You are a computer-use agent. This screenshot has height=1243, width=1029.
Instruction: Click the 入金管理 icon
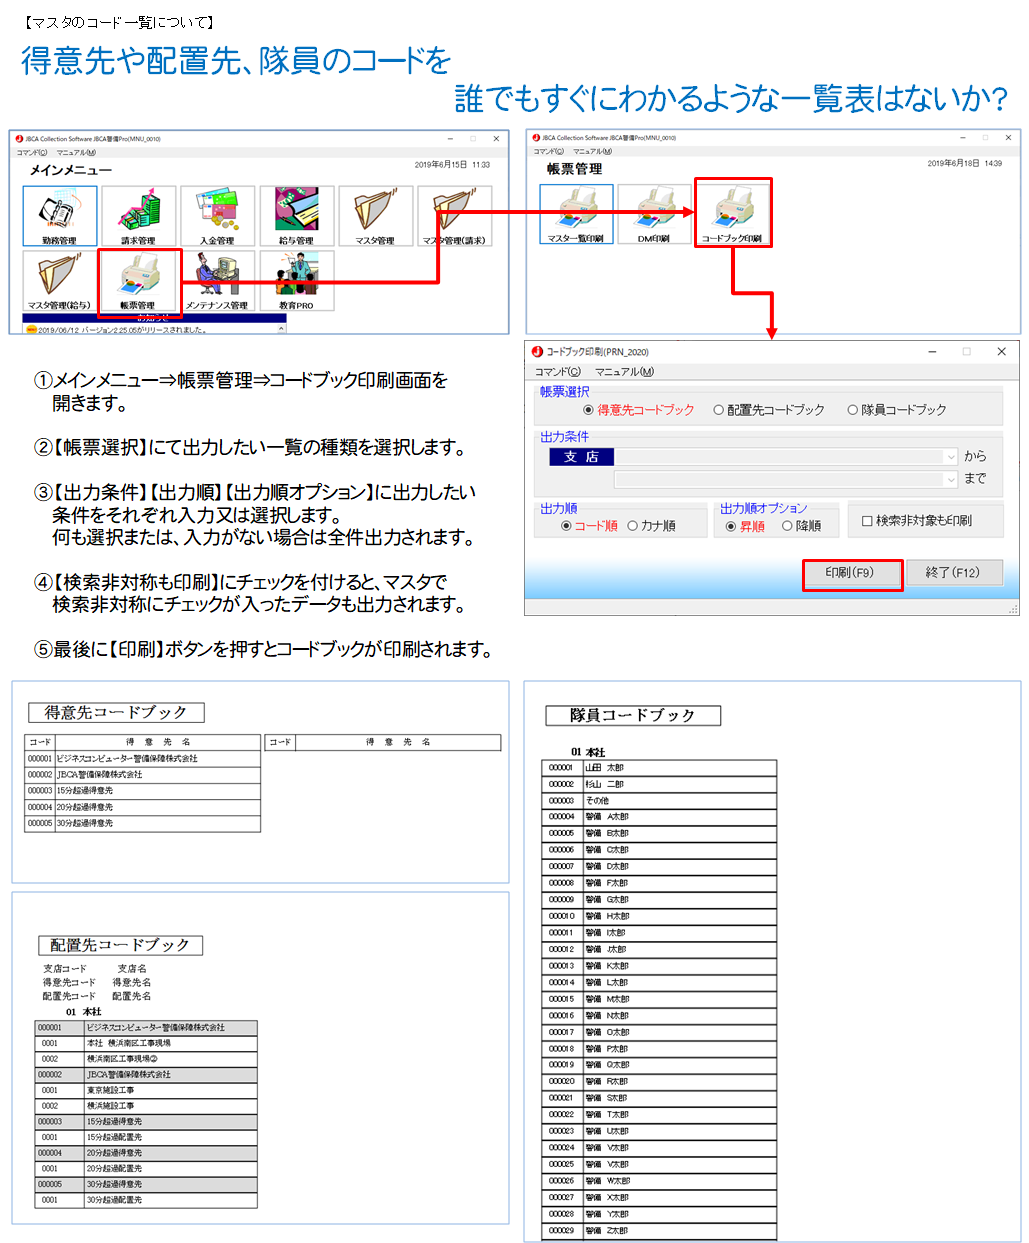click(x=217, y=215)
